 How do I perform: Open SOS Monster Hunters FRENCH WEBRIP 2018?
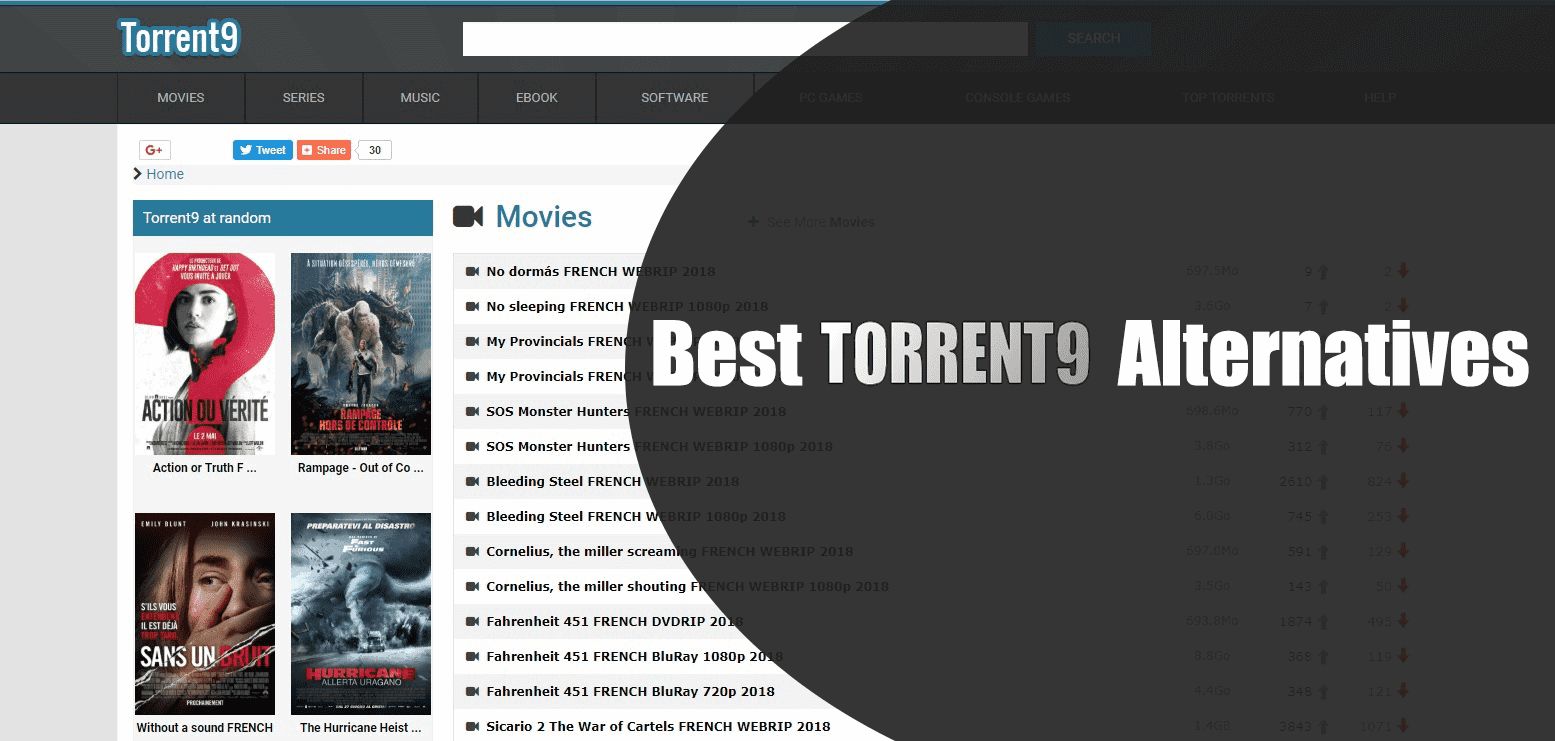[x=636, y=411]
